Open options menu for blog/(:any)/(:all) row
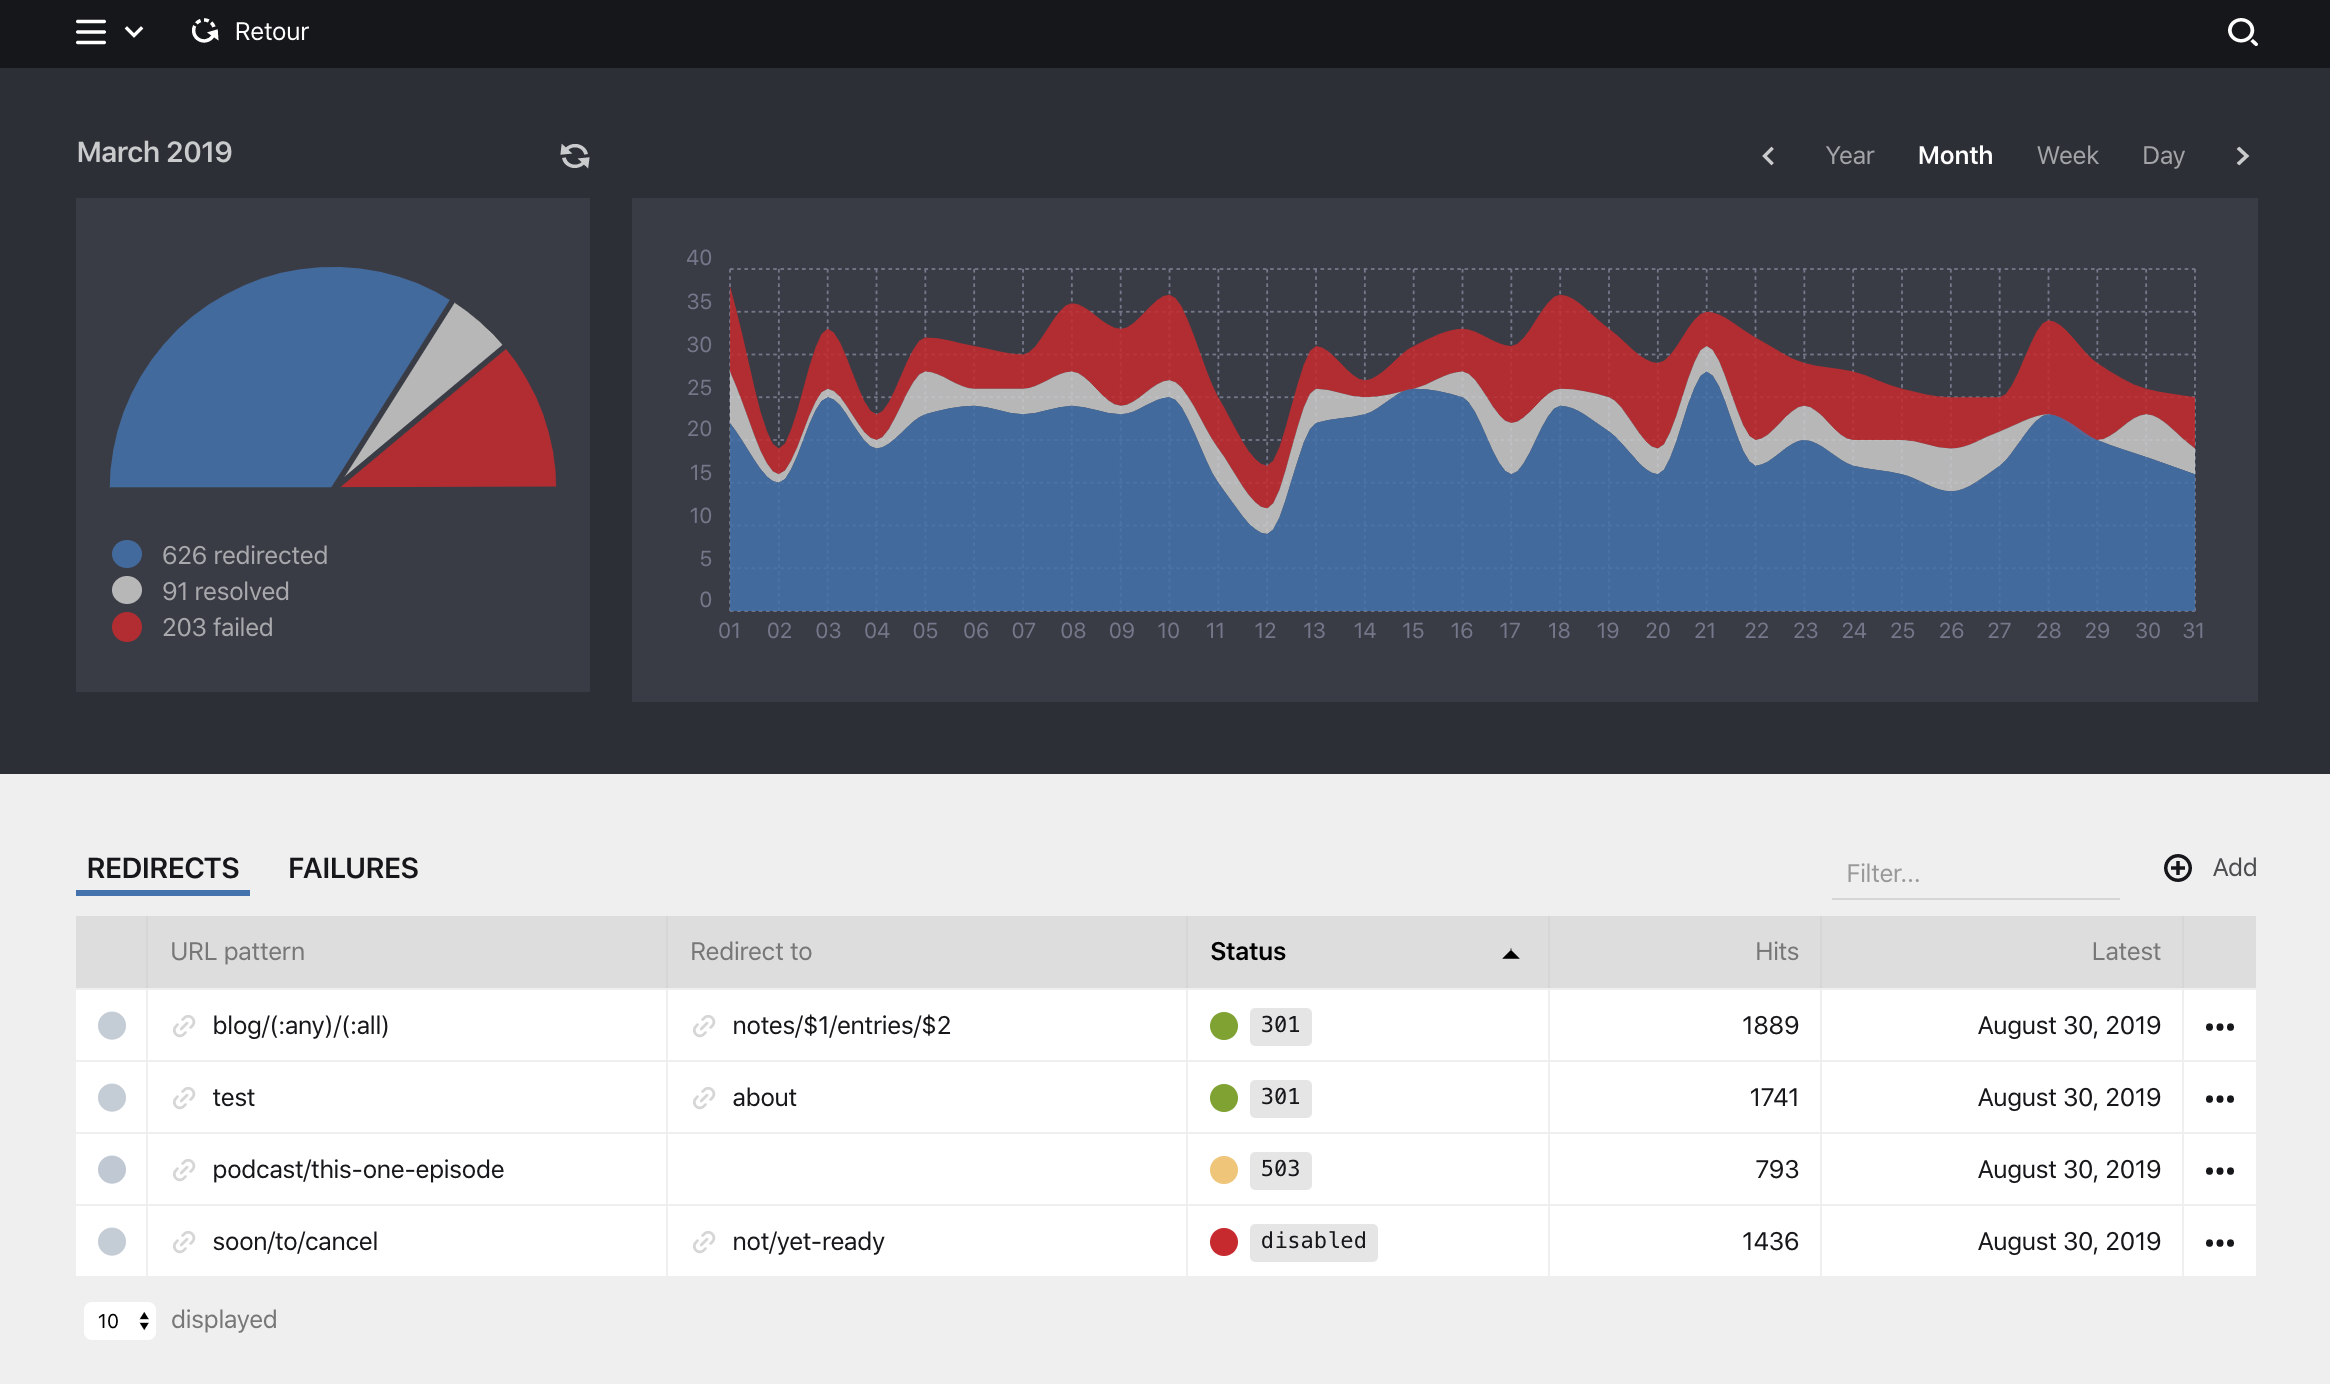This screenshot has width=2330, height=1384. [x=2219, y=1027]
